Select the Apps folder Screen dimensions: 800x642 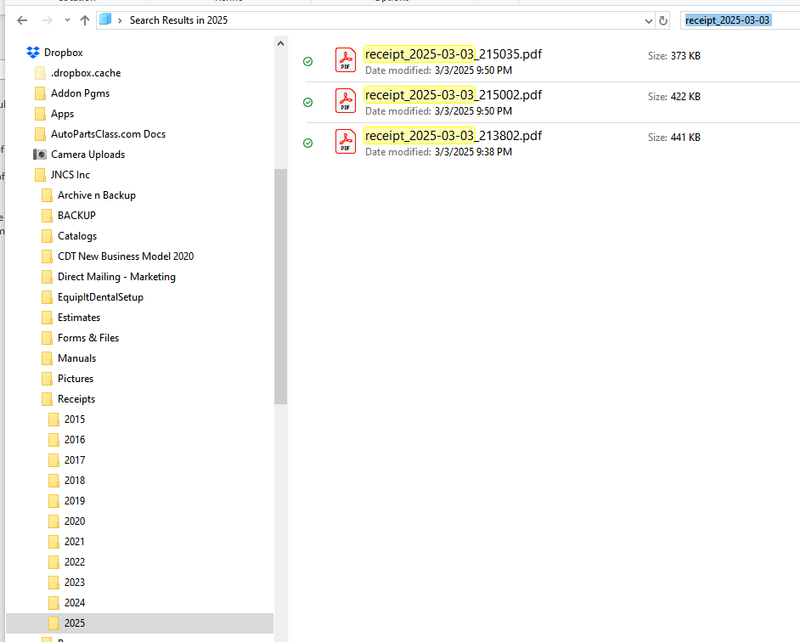click(x=62, y=114)
